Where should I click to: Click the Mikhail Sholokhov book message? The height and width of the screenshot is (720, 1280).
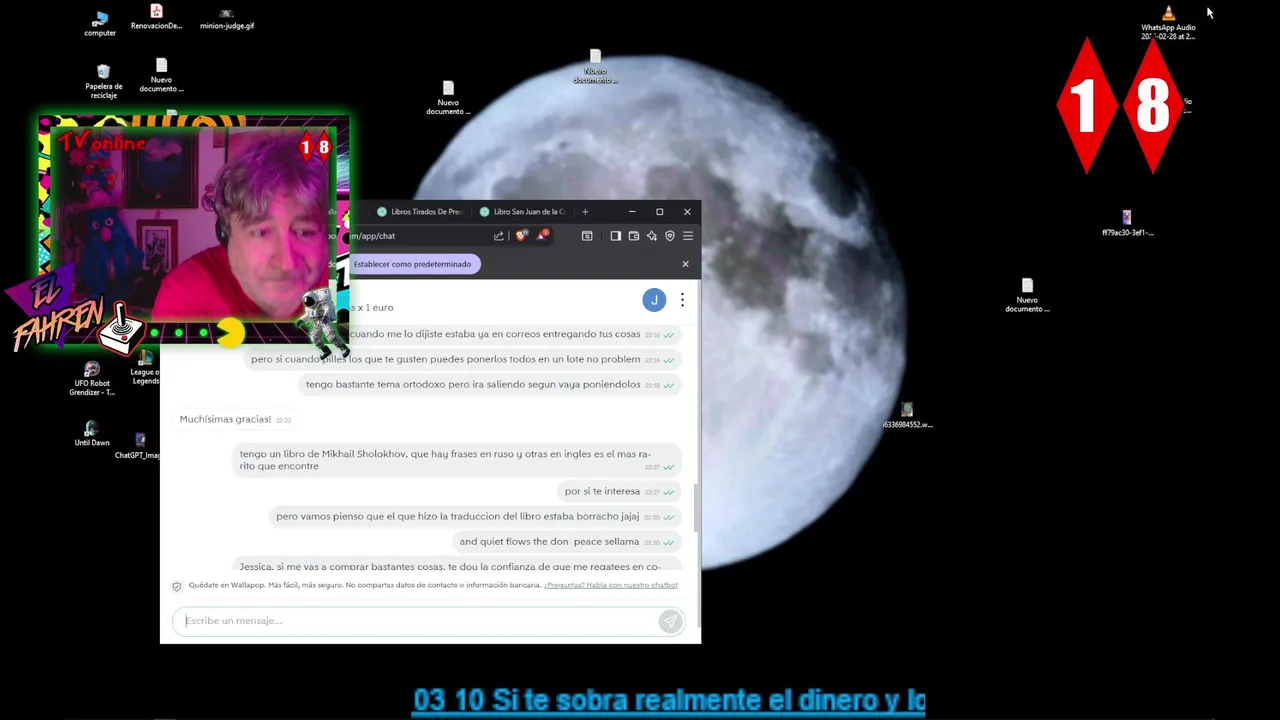tap(456, 460)
